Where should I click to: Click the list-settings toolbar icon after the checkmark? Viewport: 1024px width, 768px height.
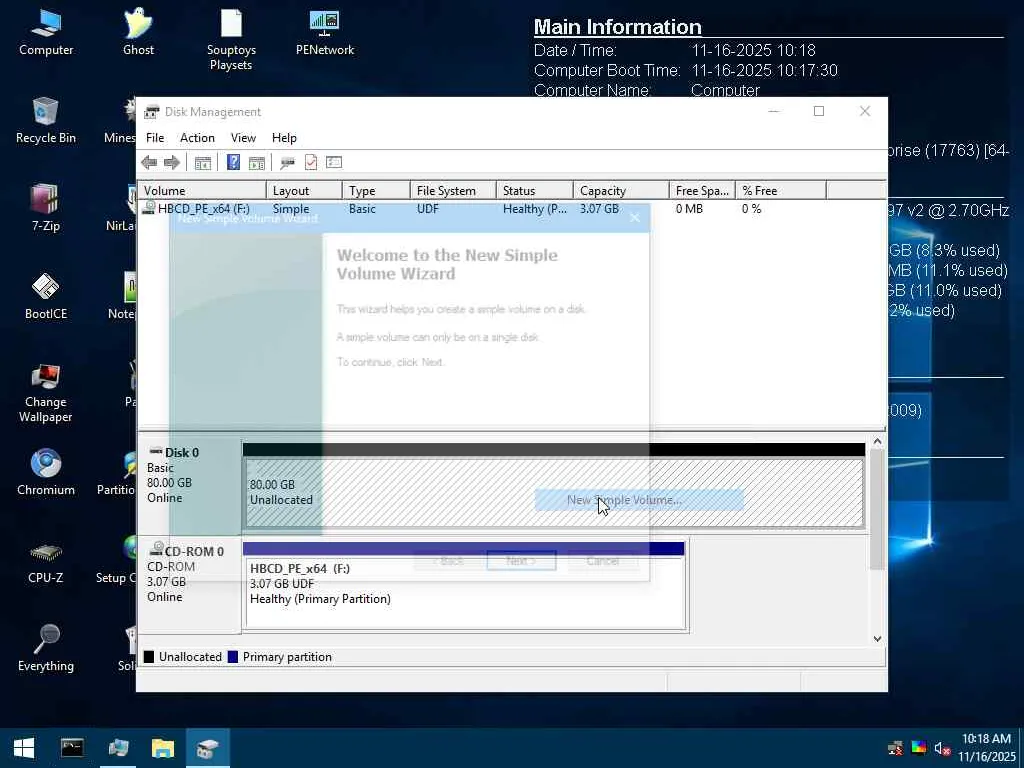pyautogui.click(x=334, y=162)
